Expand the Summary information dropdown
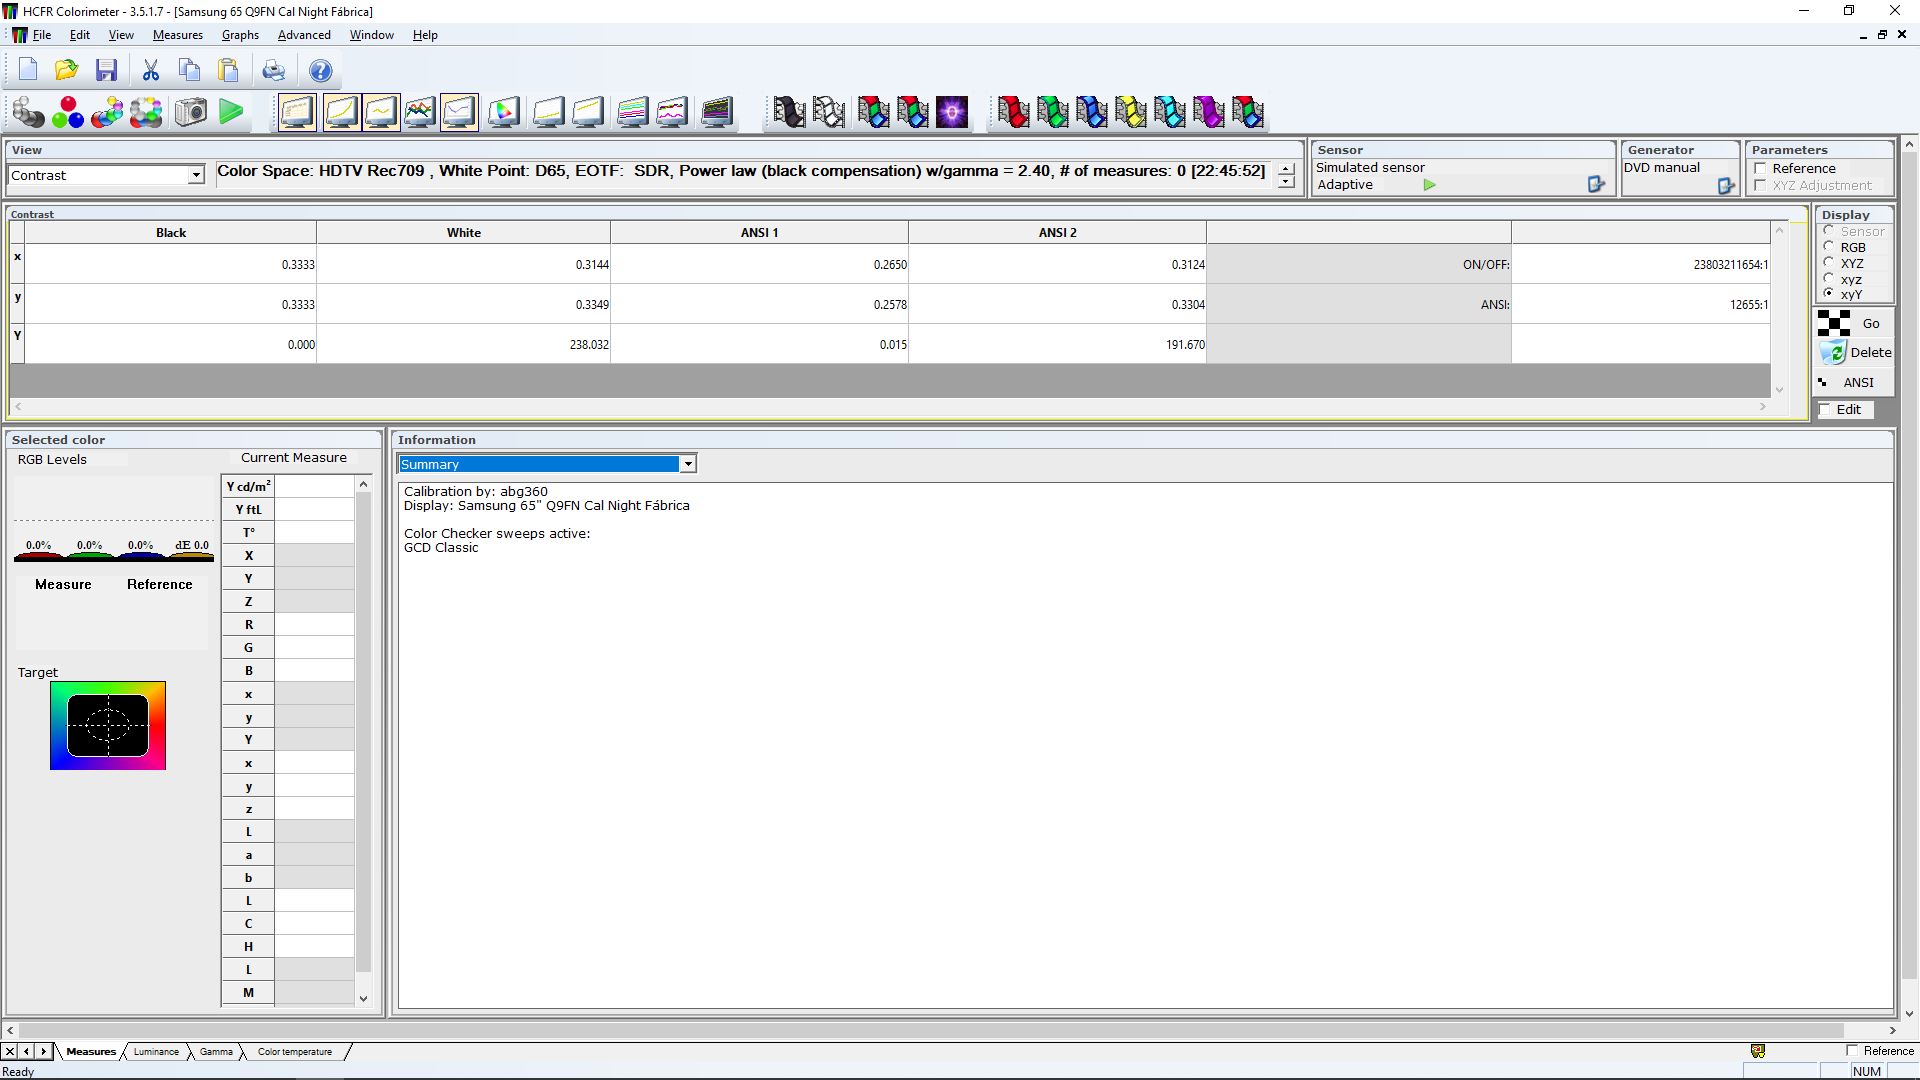 pos(688,464)
